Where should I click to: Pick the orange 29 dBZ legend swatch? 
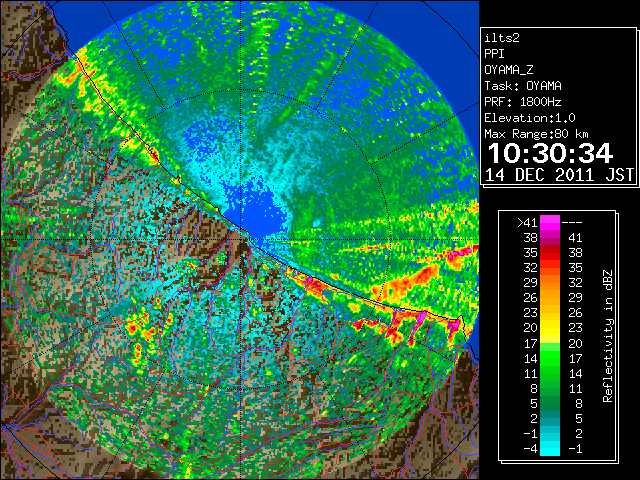click(x=550, y=283)
